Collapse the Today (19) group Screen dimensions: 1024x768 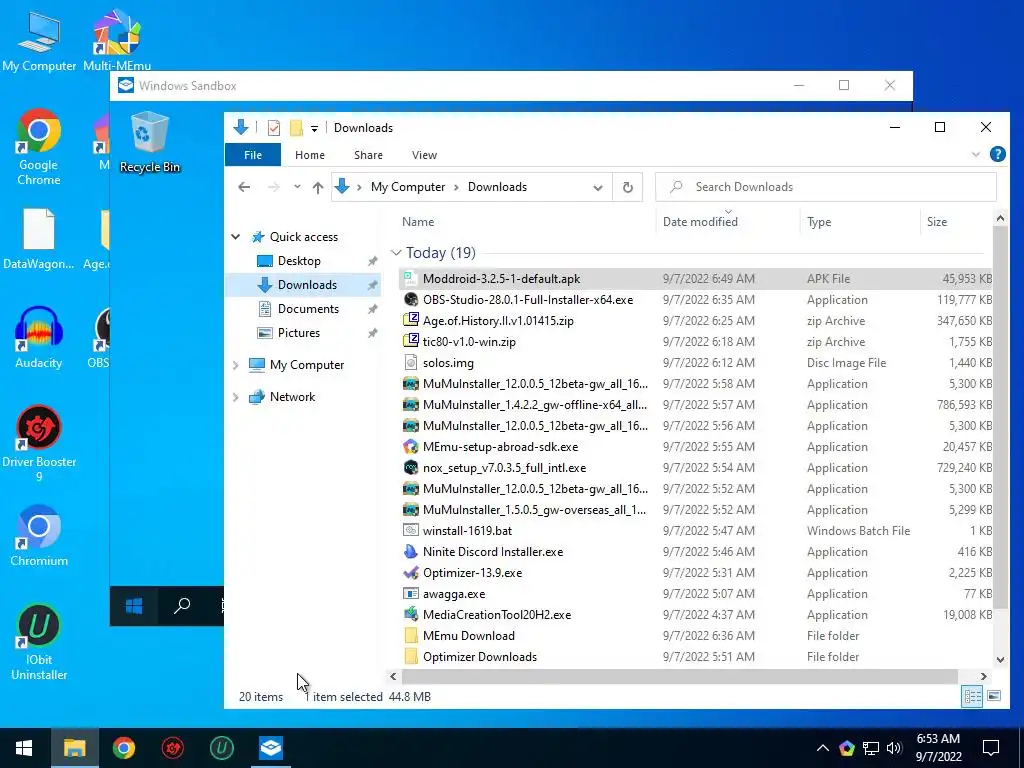point(396,253)
